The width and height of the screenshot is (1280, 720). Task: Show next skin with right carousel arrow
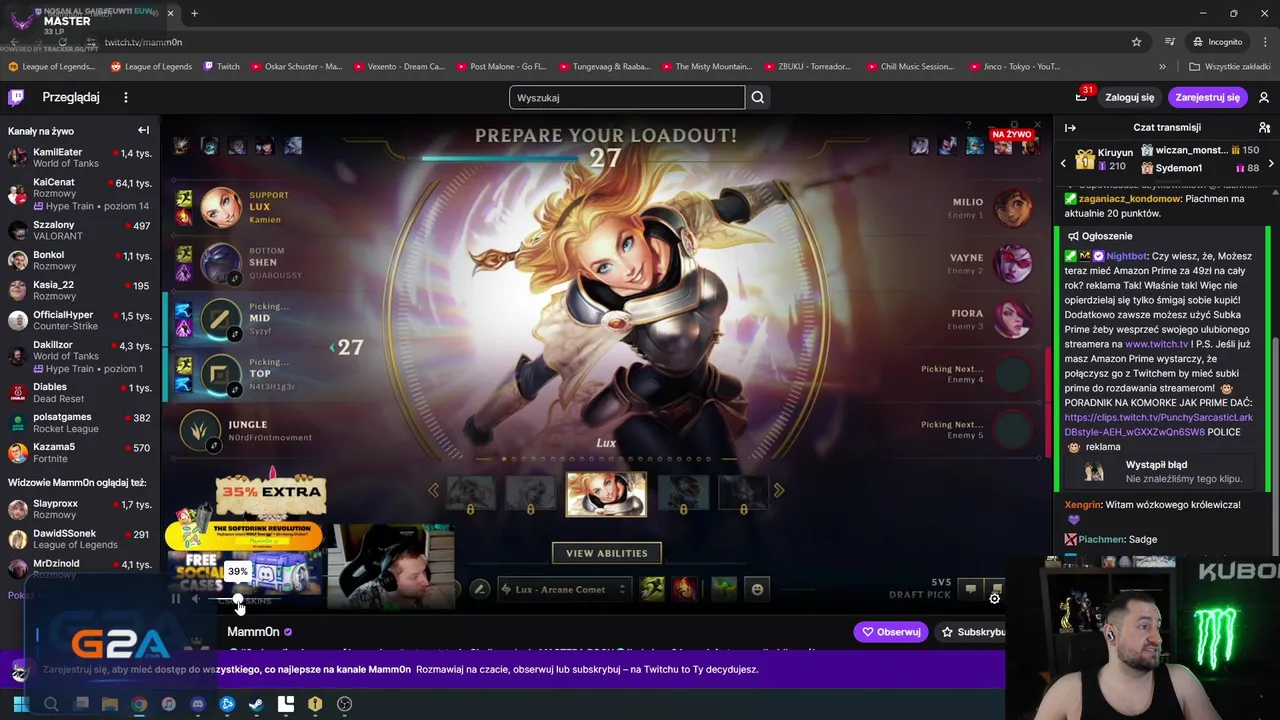(x=779, y=490)
